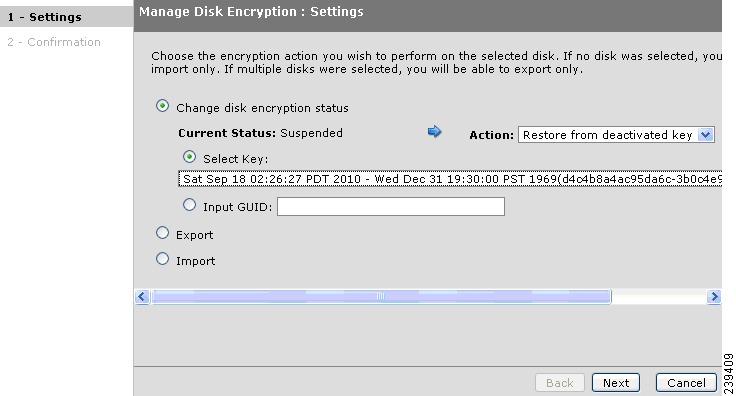Click Restore from deactivated key combo box

click(x=616, y=135)
